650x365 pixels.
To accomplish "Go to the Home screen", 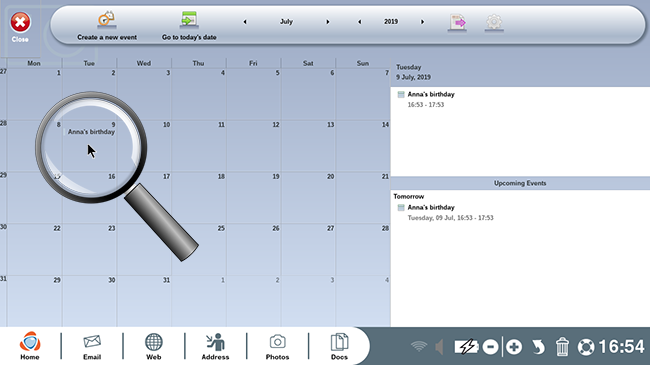I will pos(30,346).
